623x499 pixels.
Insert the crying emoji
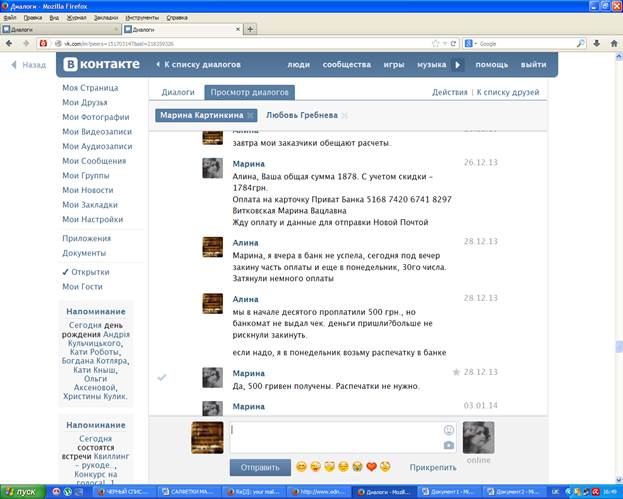tap(357, 466)
